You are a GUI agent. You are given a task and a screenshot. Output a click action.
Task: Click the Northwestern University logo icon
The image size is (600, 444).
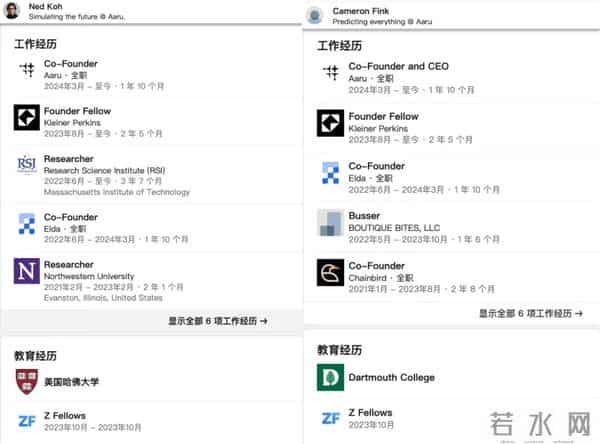[27, 271]
